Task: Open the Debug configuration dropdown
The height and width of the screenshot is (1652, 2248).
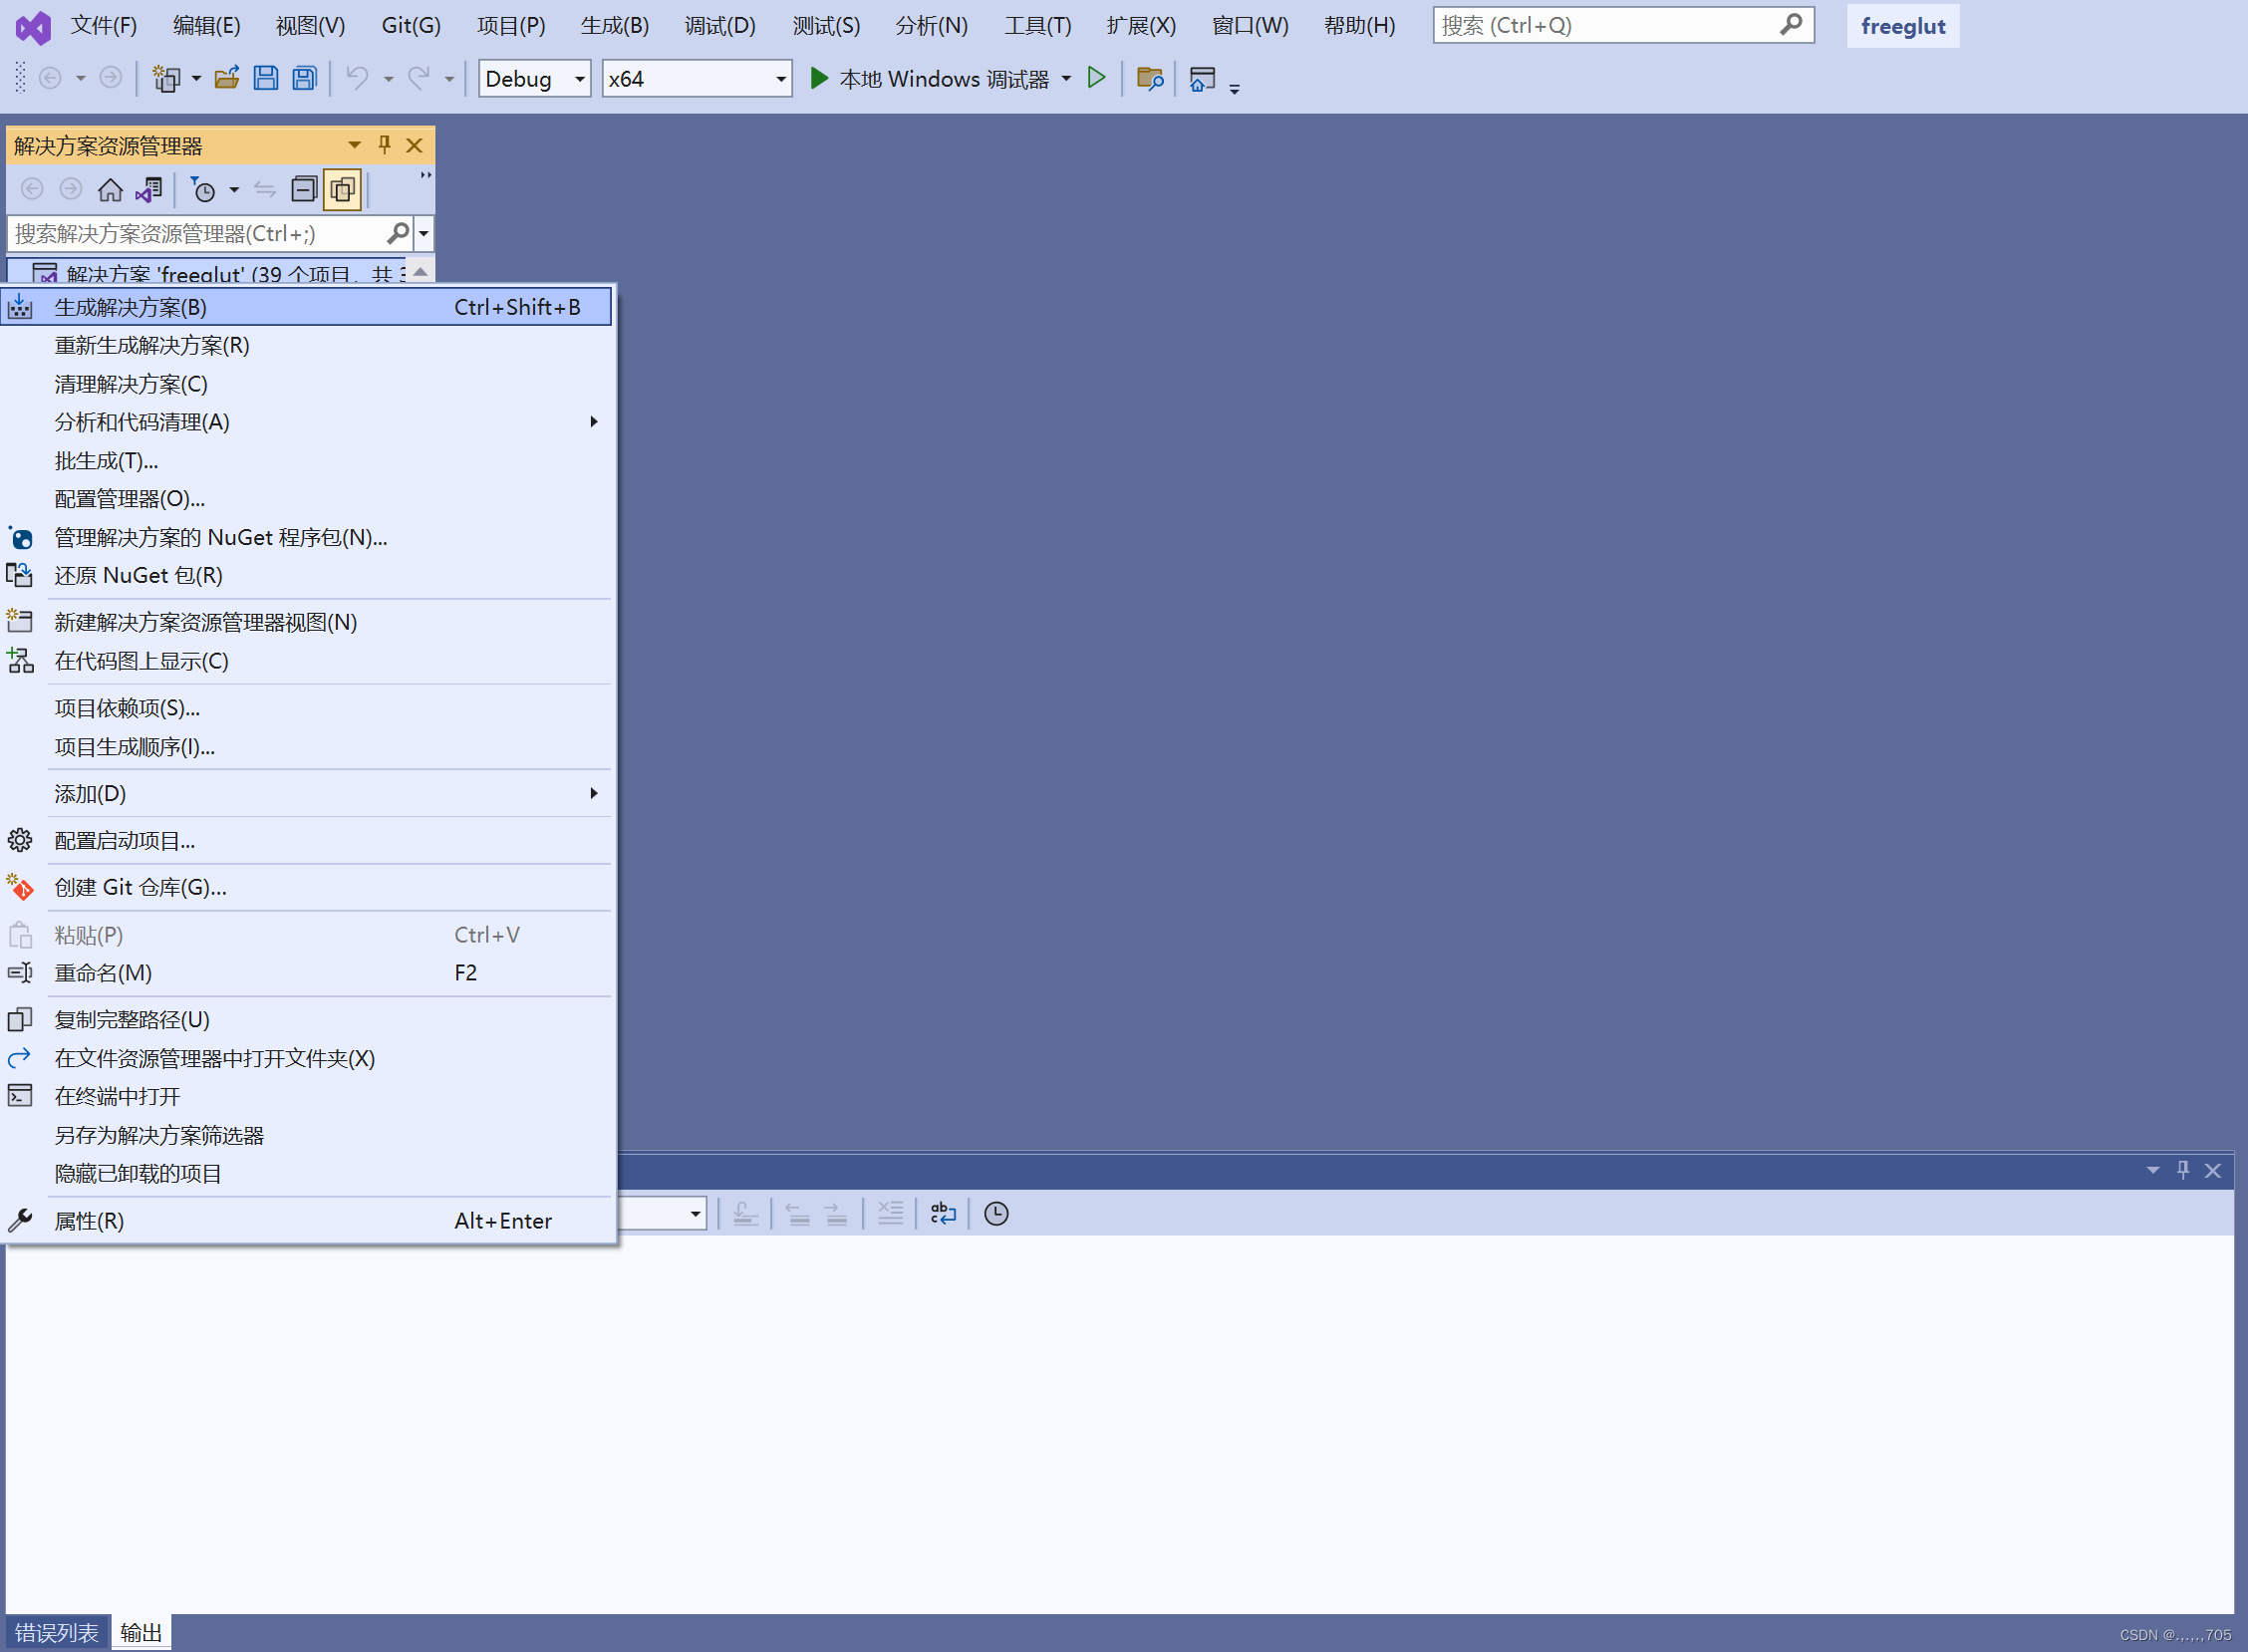Action: (x=579, y=79)
